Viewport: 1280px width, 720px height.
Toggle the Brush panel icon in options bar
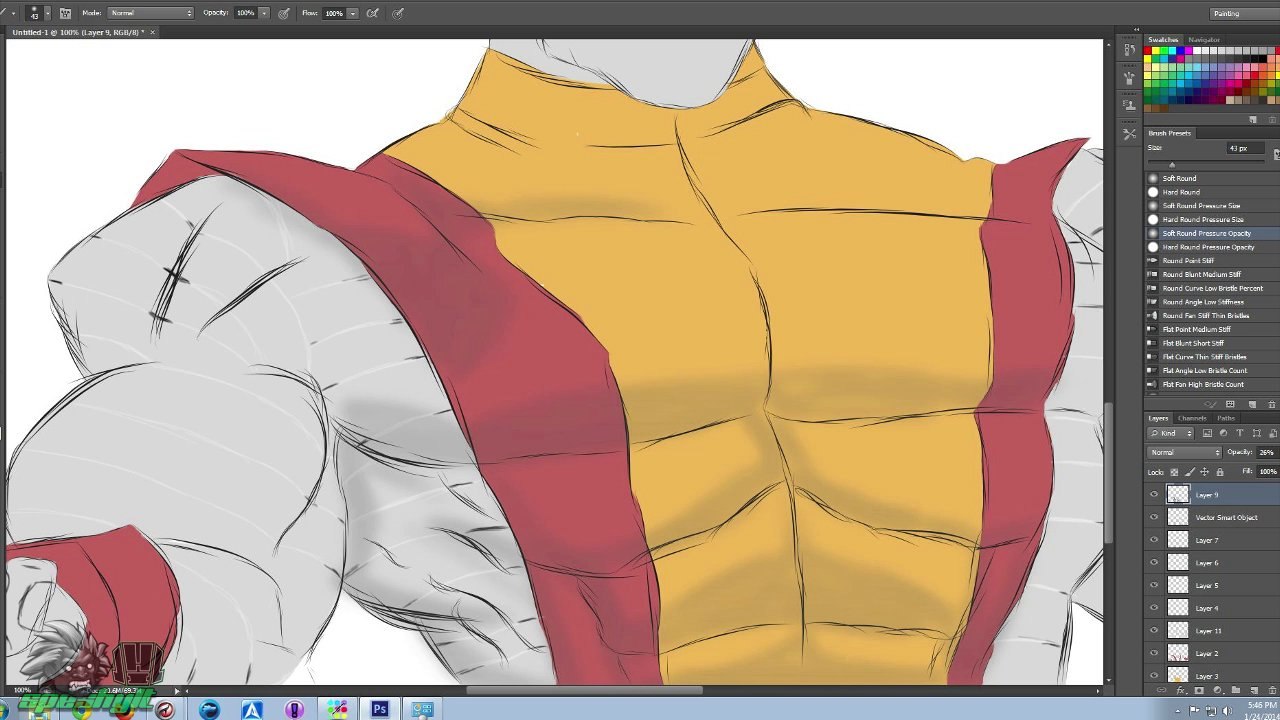click(65, 13)
